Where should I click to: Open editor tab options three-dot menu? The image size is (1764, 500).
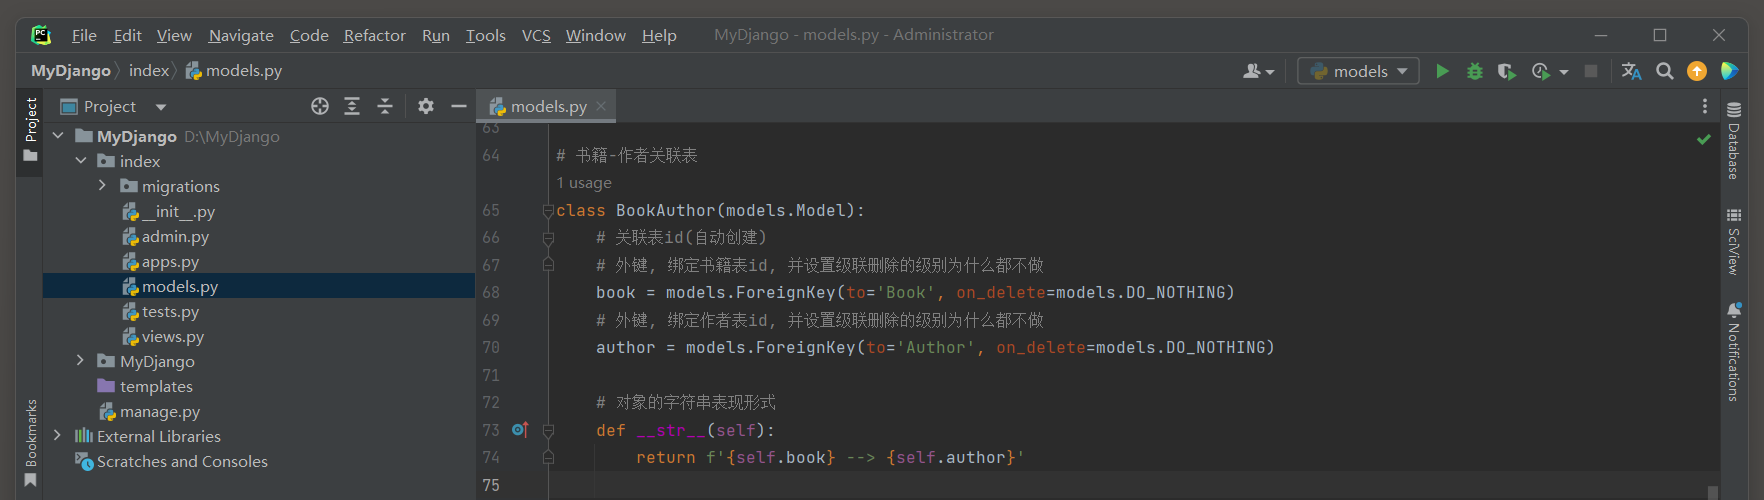coord(1705,106)
